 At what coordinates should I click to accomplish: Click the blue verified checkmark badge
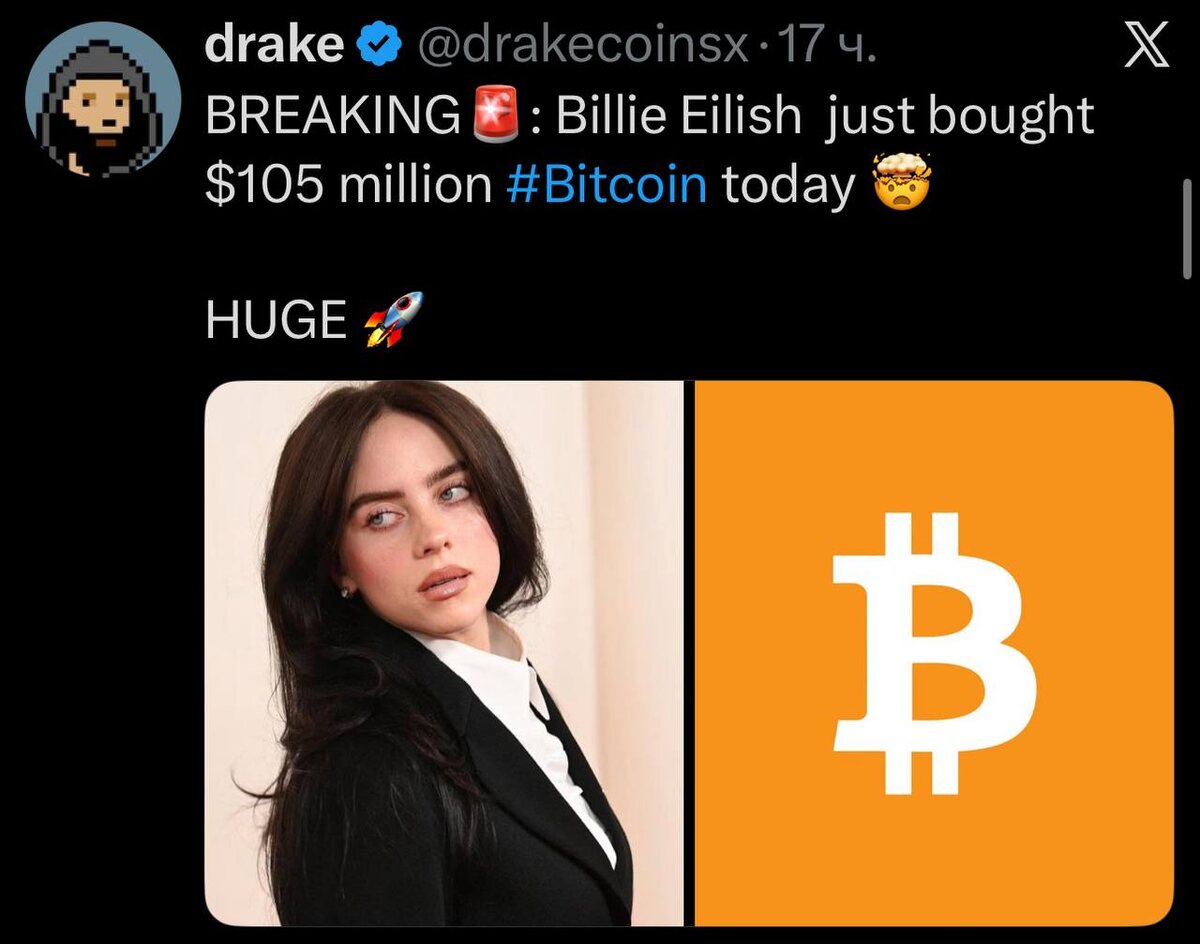(379, 46)
